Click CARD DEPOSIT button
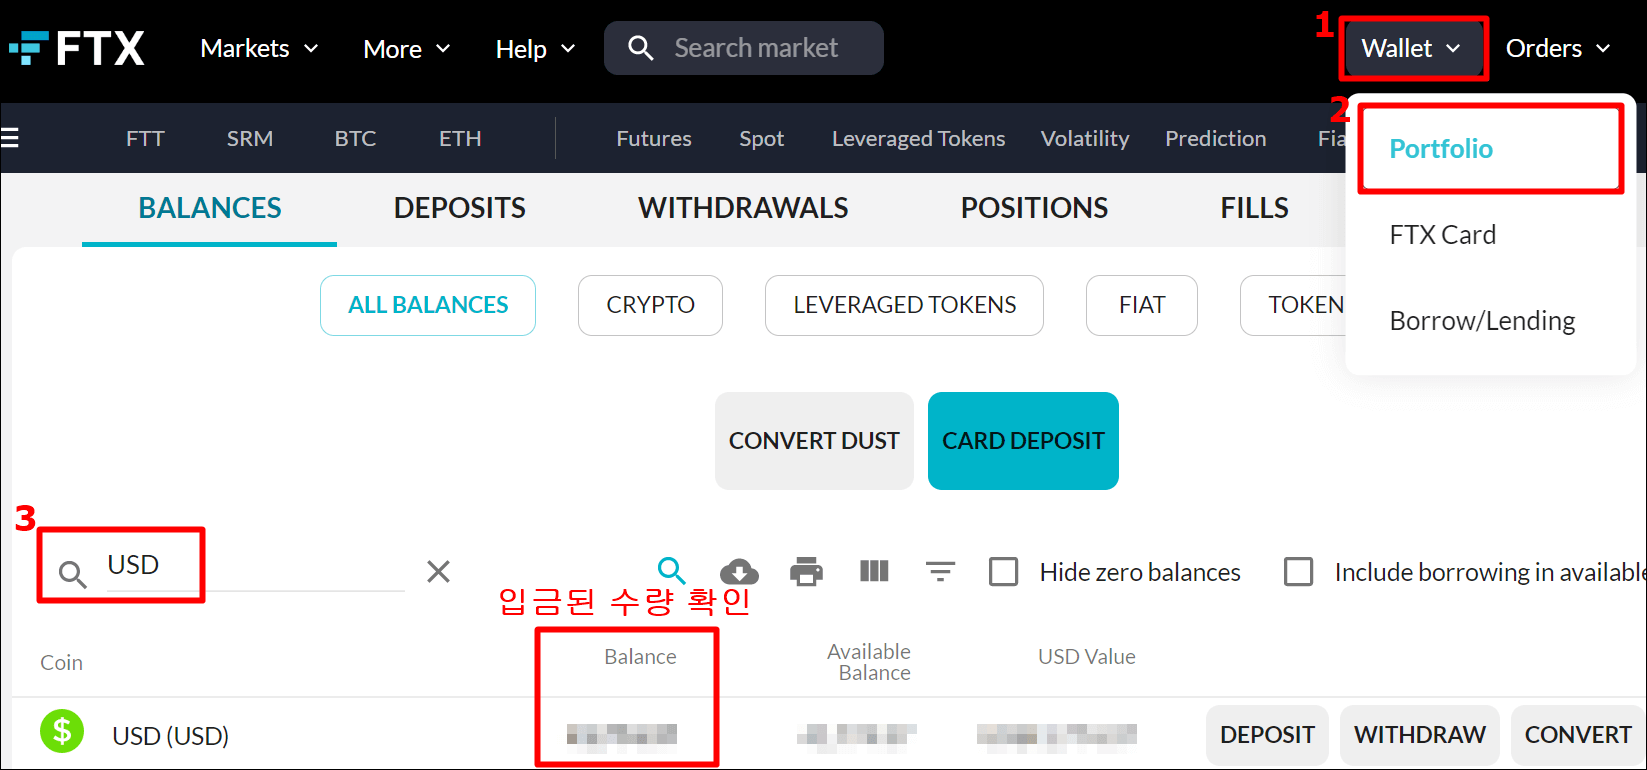 point(1023,441)
